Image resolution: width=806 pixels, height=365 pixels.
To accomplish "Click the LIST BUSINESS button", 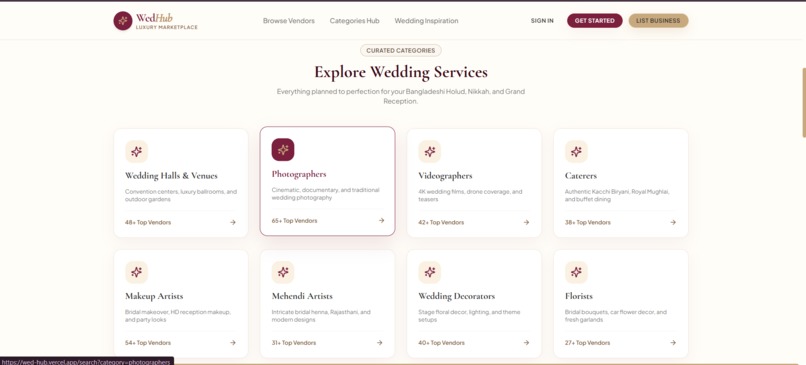I will (658, 21).
